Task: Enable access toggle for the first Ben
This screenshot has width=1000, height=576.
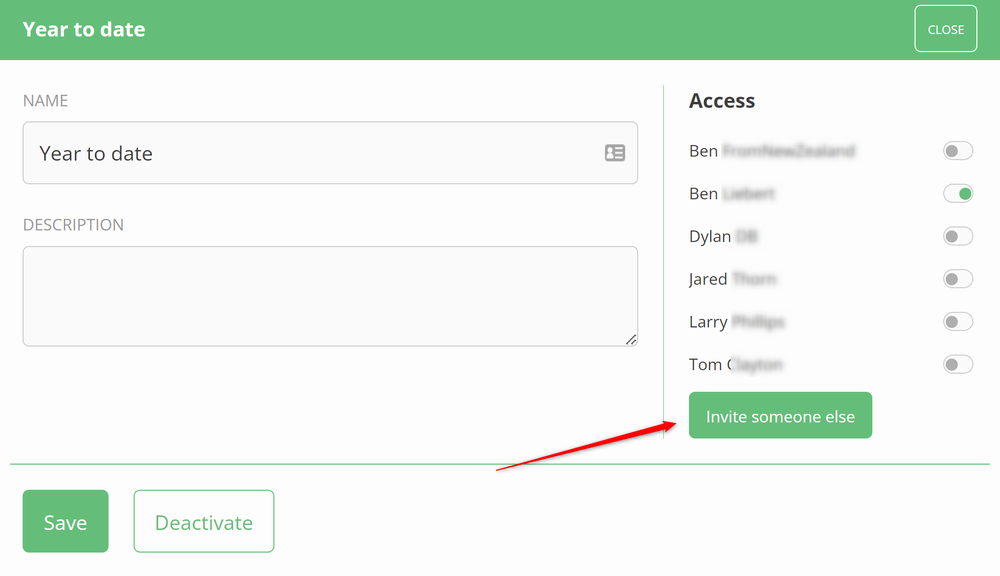Action: 957,151
